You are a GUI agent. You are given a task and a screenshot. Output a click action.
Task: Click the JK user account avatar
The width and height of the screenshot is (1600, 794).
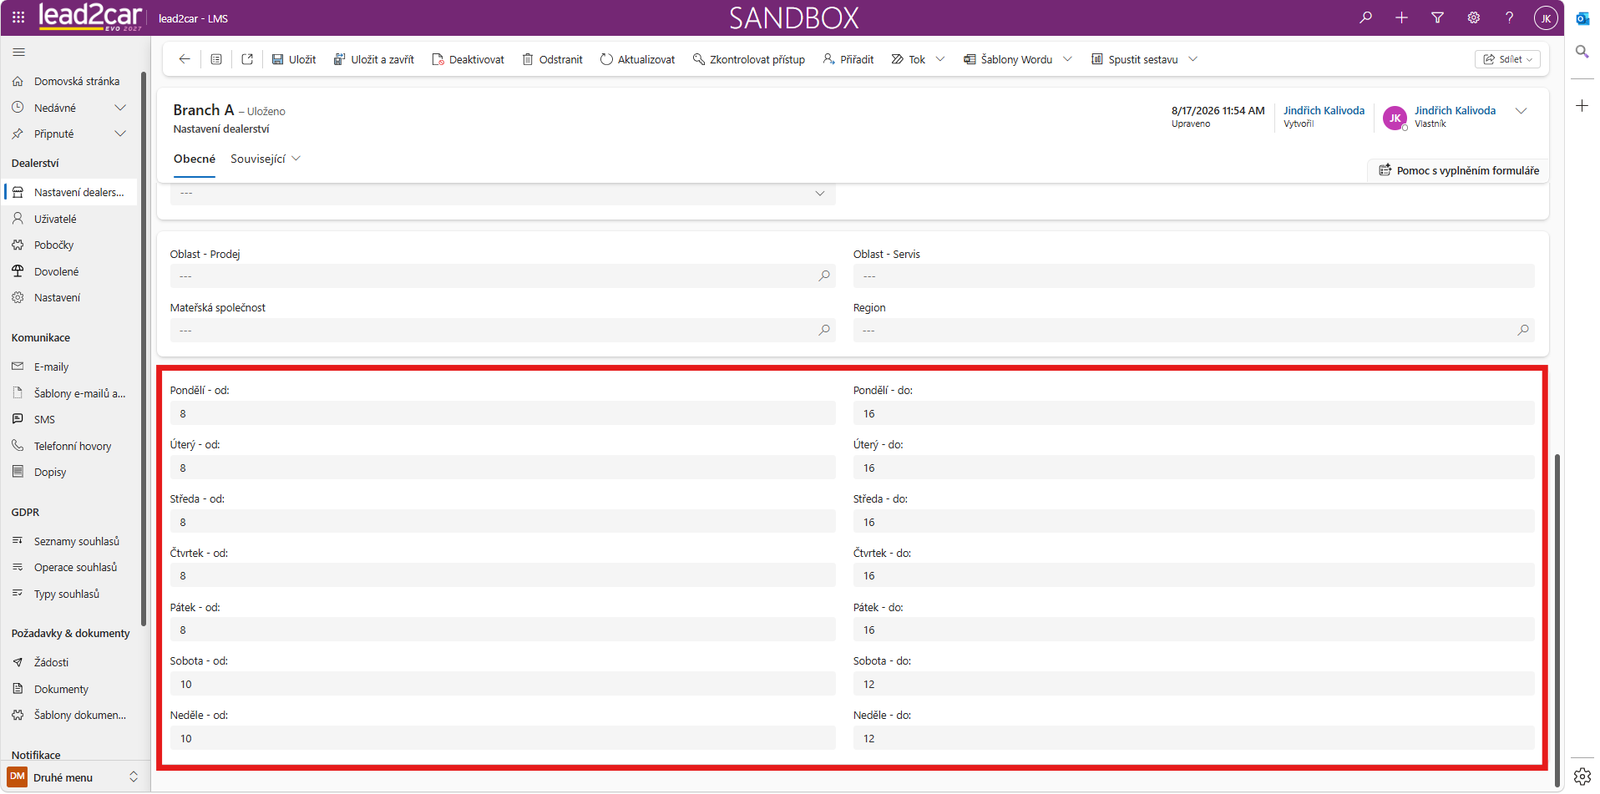[1545, 18]
